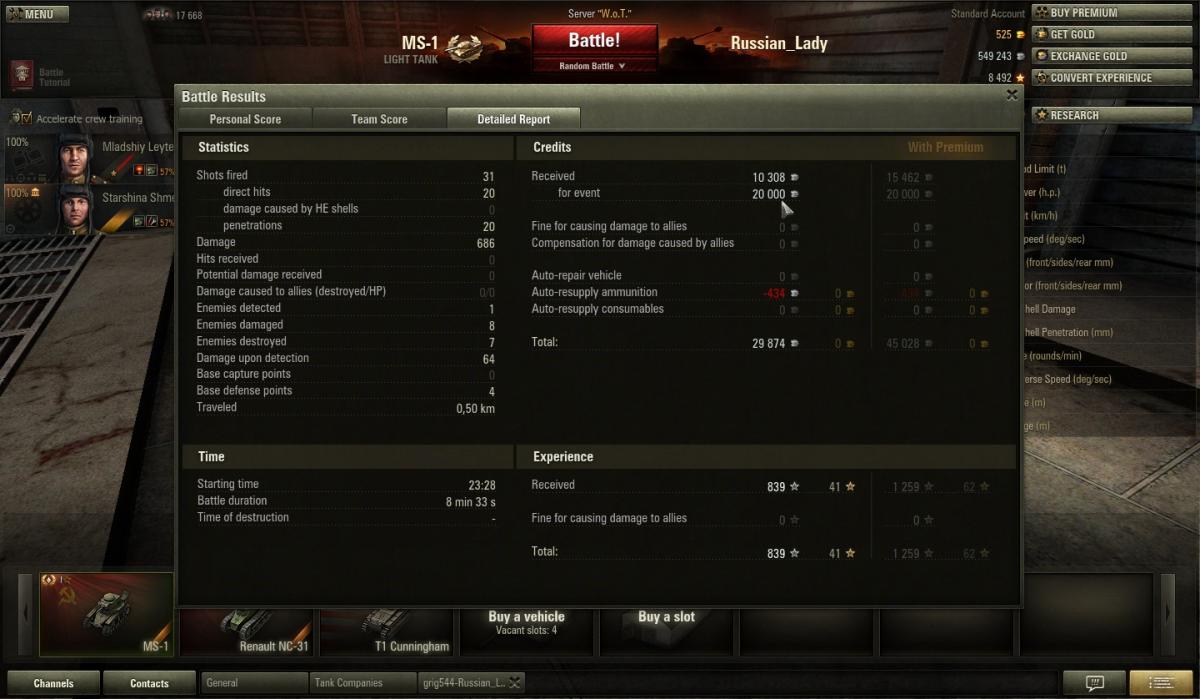Image resolution: width=1200 pixels, height=699 pixels.
Task: Click CONVERT EXPERIENCE star icon button
Action: 1041,78
